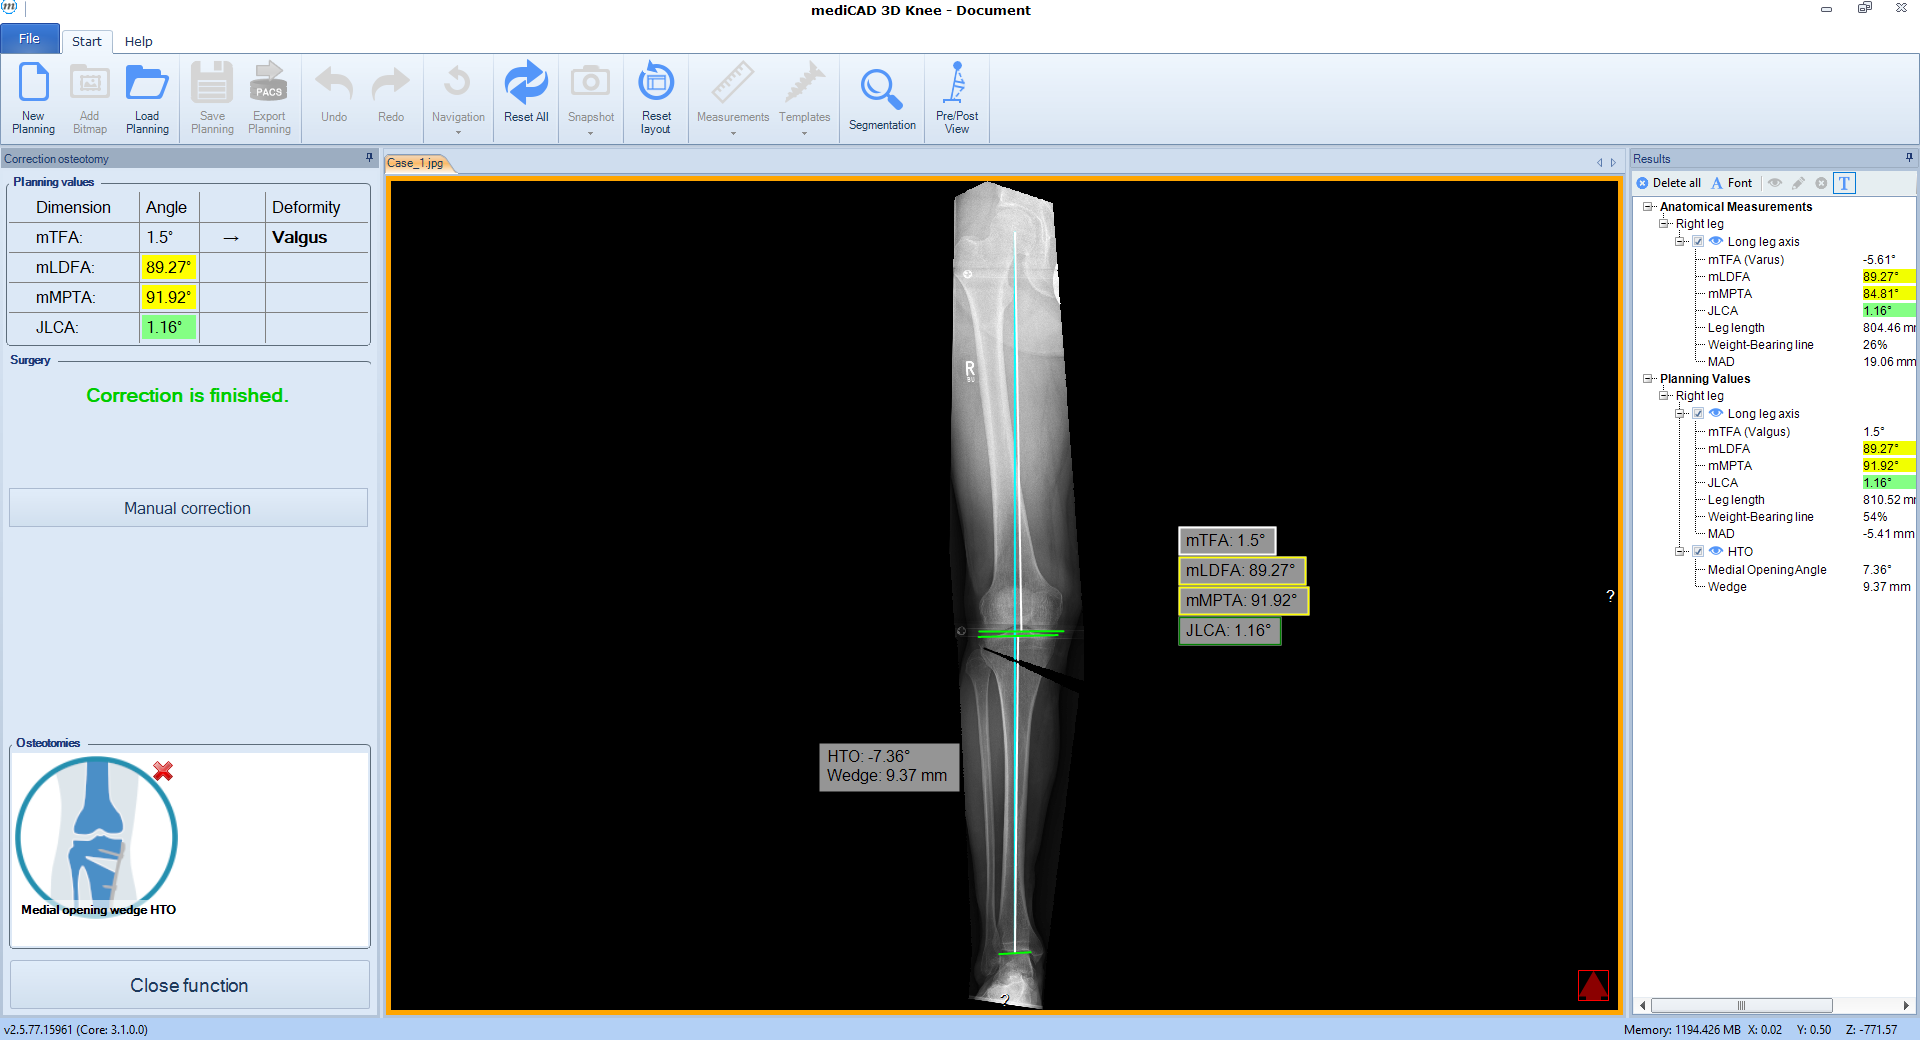
Task: Toggle the text display T icon in Results
Action: (1845, 183)
